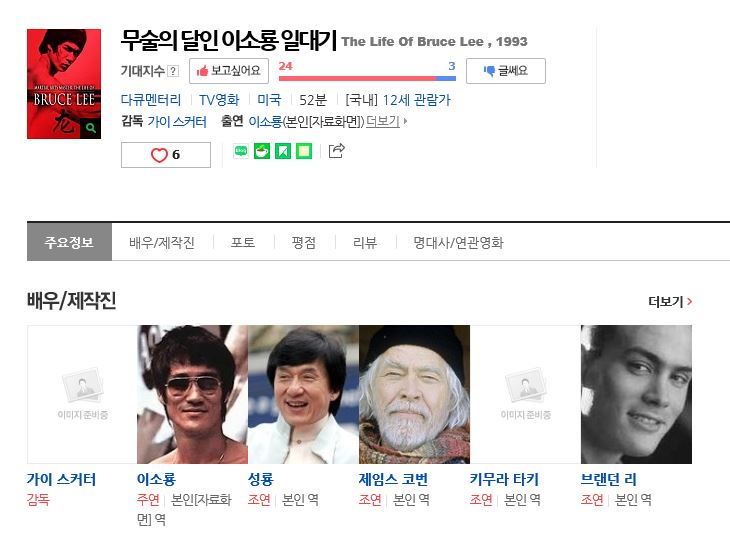Expand the cast list with 더보기 link

pyautogui.click(x=386, y=121)
